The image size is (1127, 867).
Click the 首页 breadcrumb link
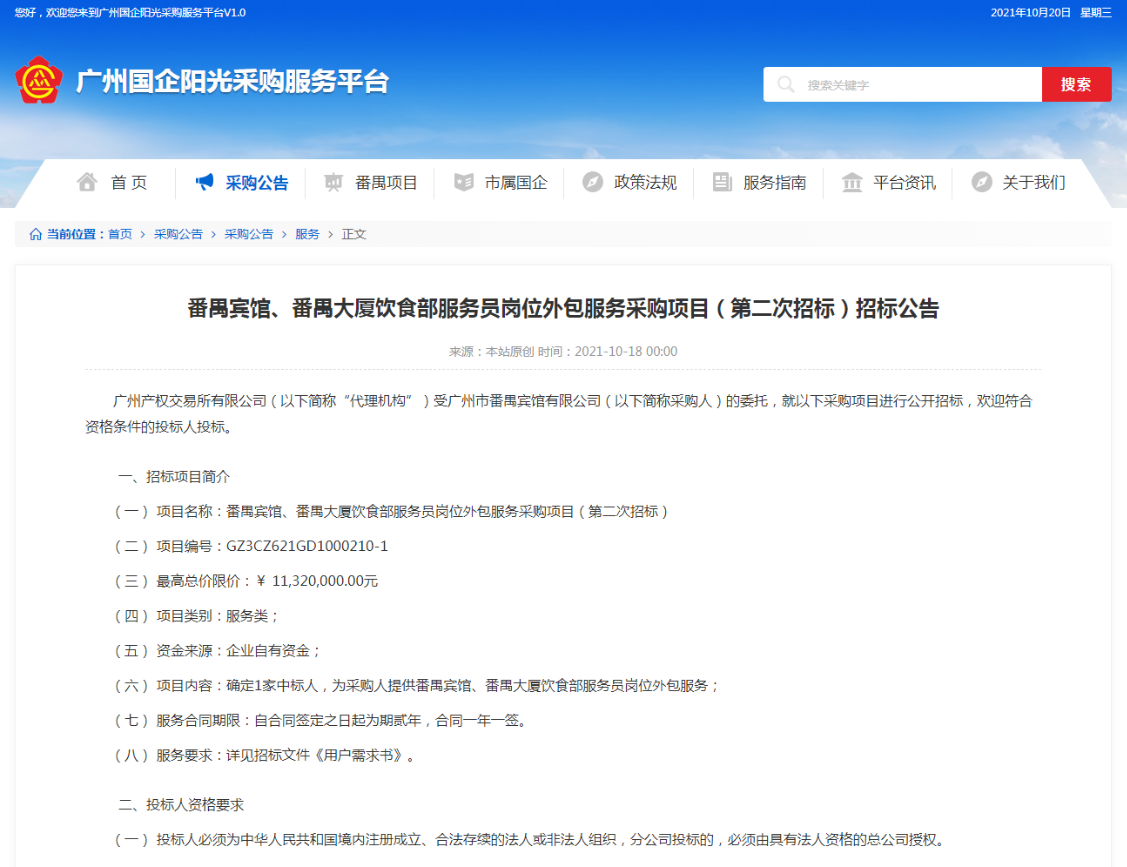click(x=120, y=234)
